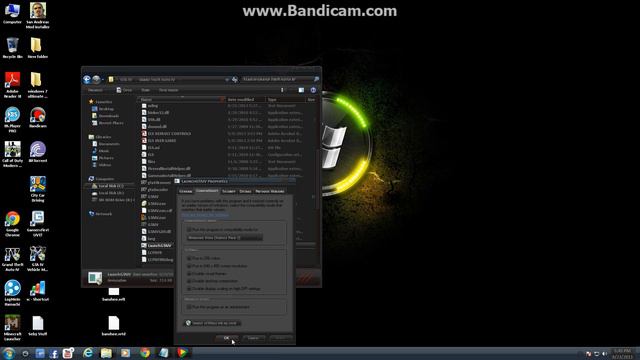Launch GTA IV Vehicle Mod shortcut
Screen dimensions: 640x360
37,258
